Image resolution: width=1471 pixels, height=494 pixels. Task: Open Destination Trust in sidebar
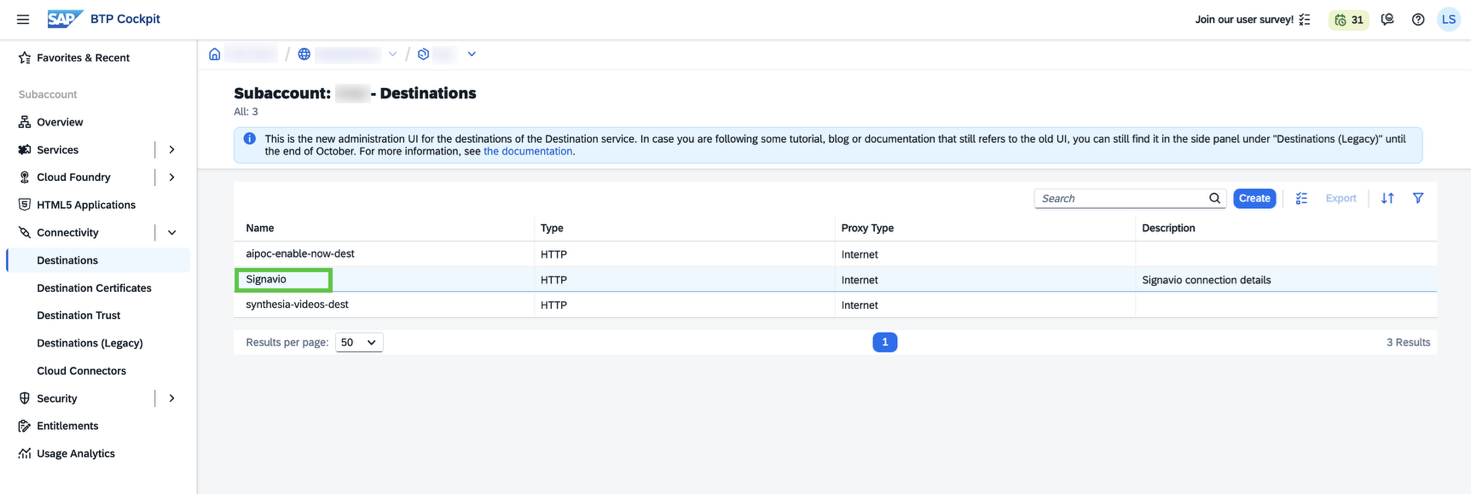(78, 315)
